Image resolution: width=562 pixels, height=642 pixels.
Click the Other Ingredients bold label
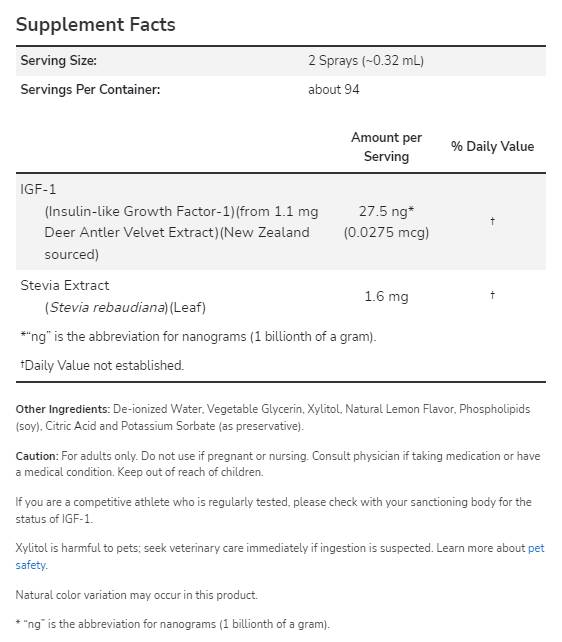(x=63, y=409)
